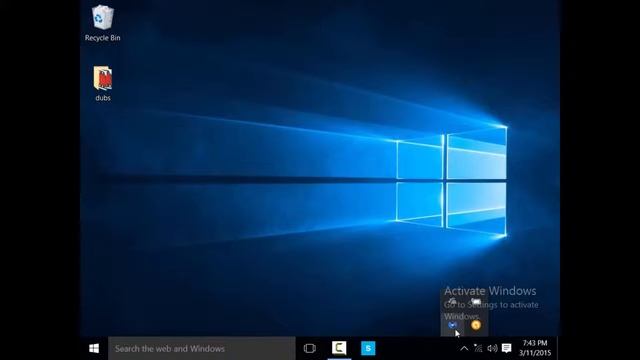The height and width of the screenshot is (360, 640).
Task: Click the 7:43 PM clock and date
Action: (x=535, y=348)
